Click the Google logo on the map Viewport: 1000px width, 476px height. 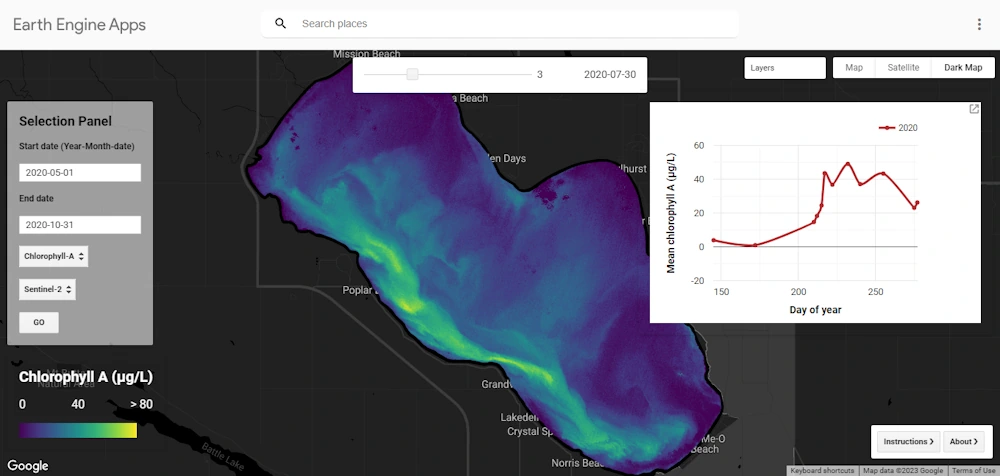28,466
